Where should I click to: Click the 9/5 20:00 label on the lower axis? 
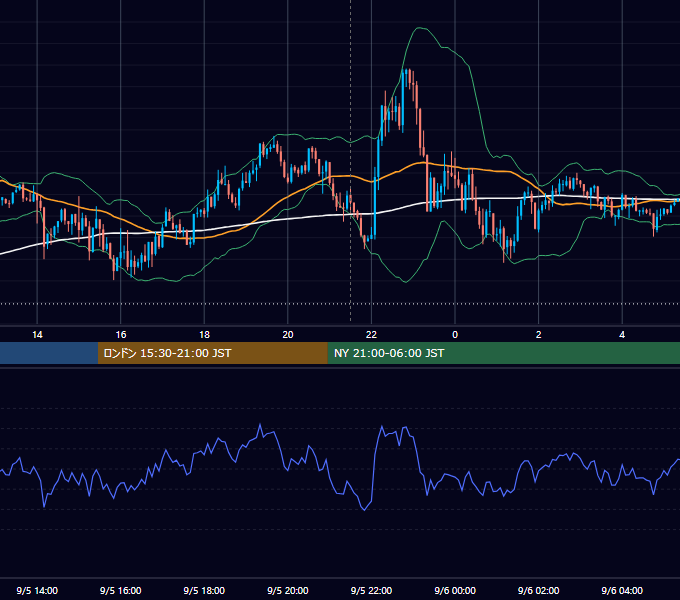(x=288, y=590)
